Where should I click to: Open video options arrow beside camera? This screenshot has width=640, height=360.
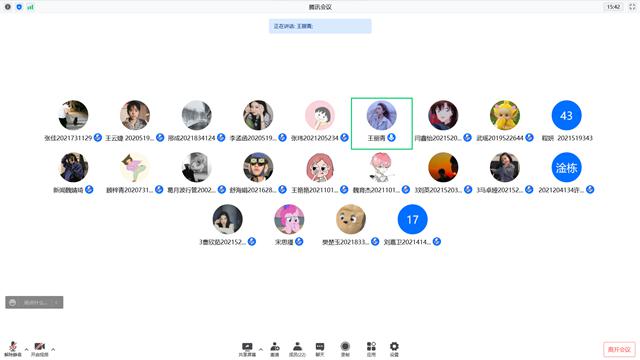53,349
